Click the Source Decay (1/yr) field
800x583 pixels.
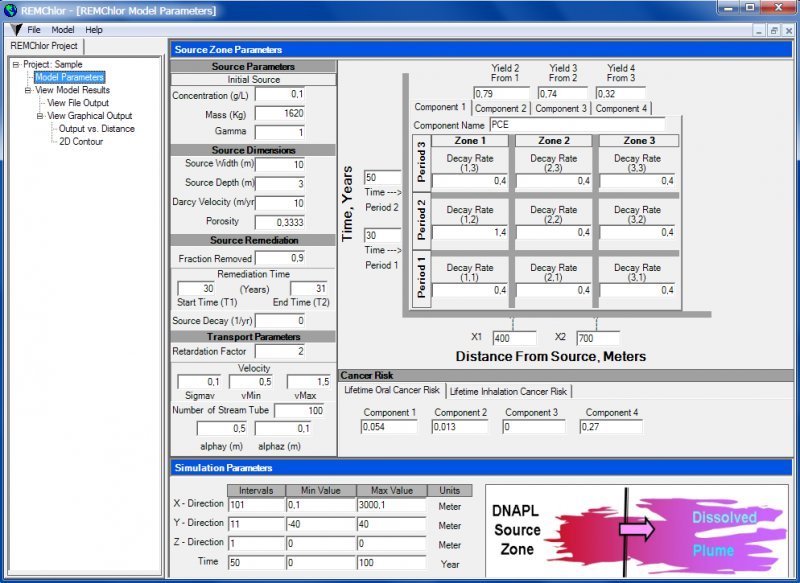click(x=280, y=321)
